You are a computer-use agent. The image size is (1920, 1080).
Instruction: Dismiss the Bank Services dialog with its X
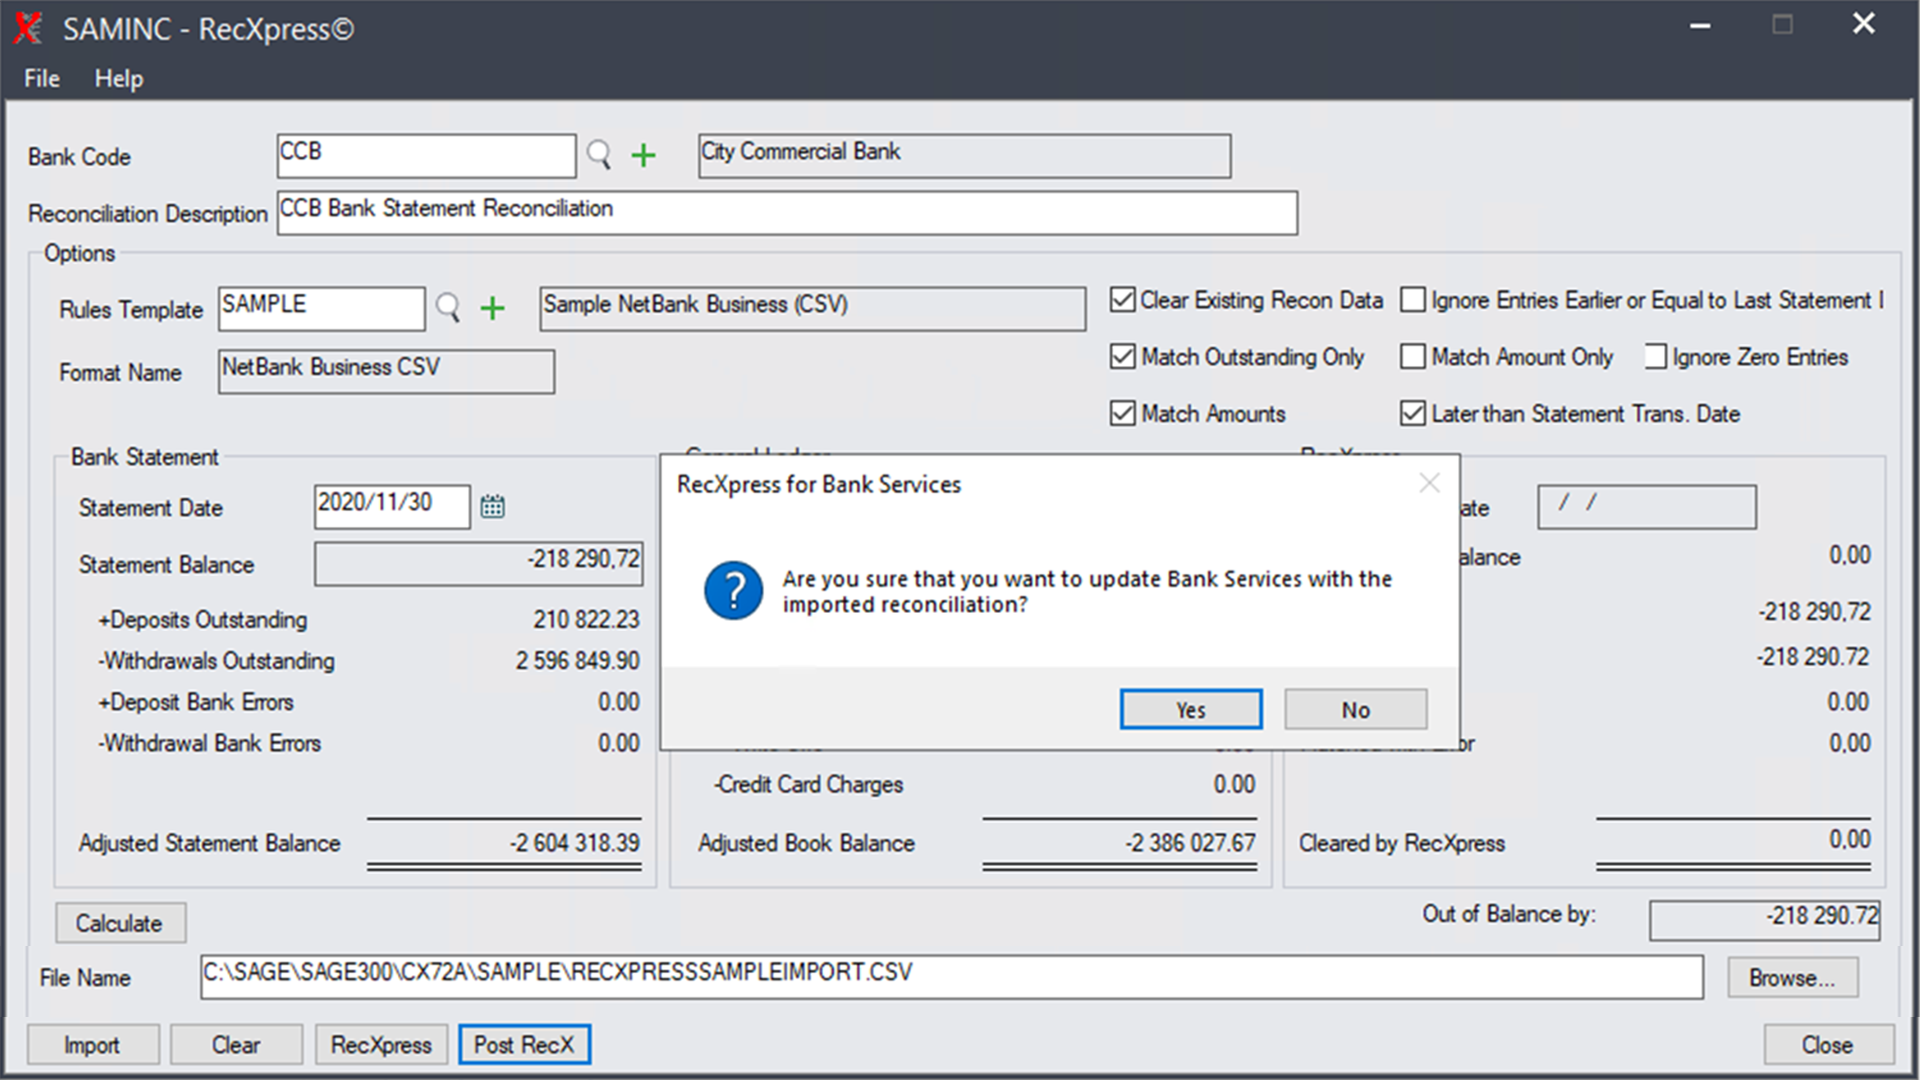click(1429, 483)
